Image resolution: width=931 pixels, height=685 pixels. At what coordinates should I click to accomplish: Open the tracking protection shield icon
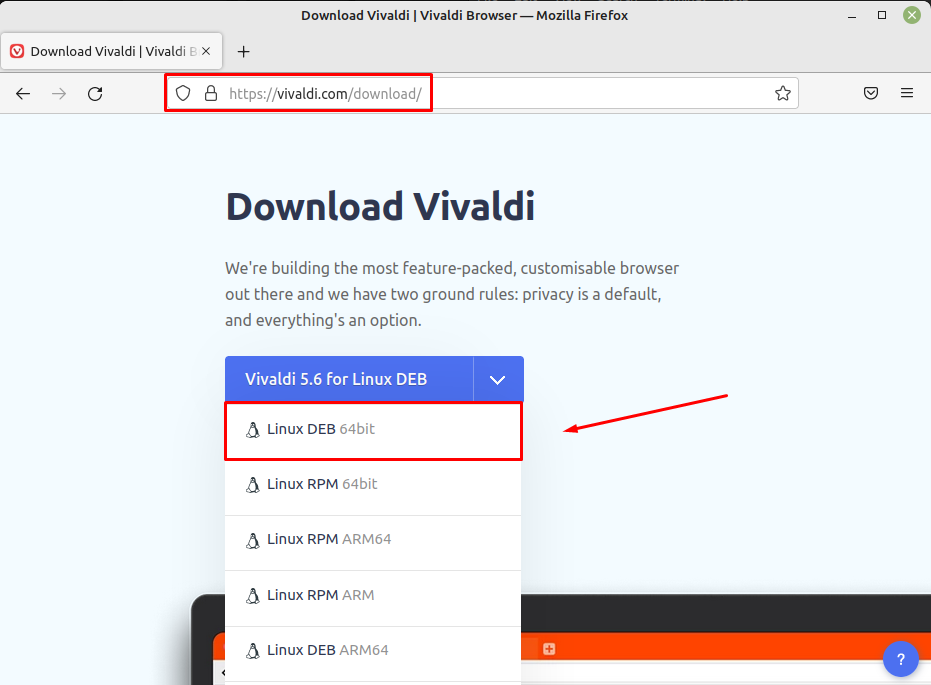tap(183, 93)
